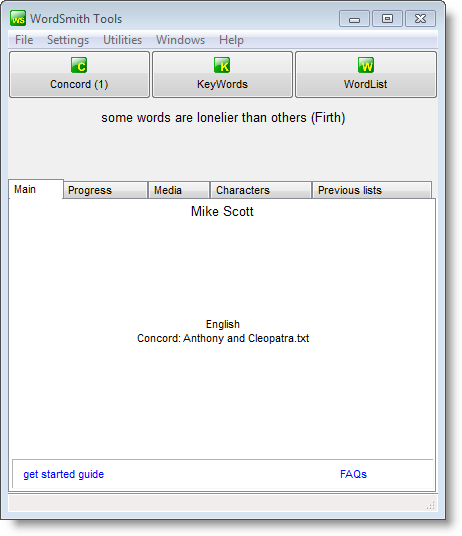Switch to the Characters tab
Image resolution: width=462 pixels, height=536 pixels.
click(261, 190)
